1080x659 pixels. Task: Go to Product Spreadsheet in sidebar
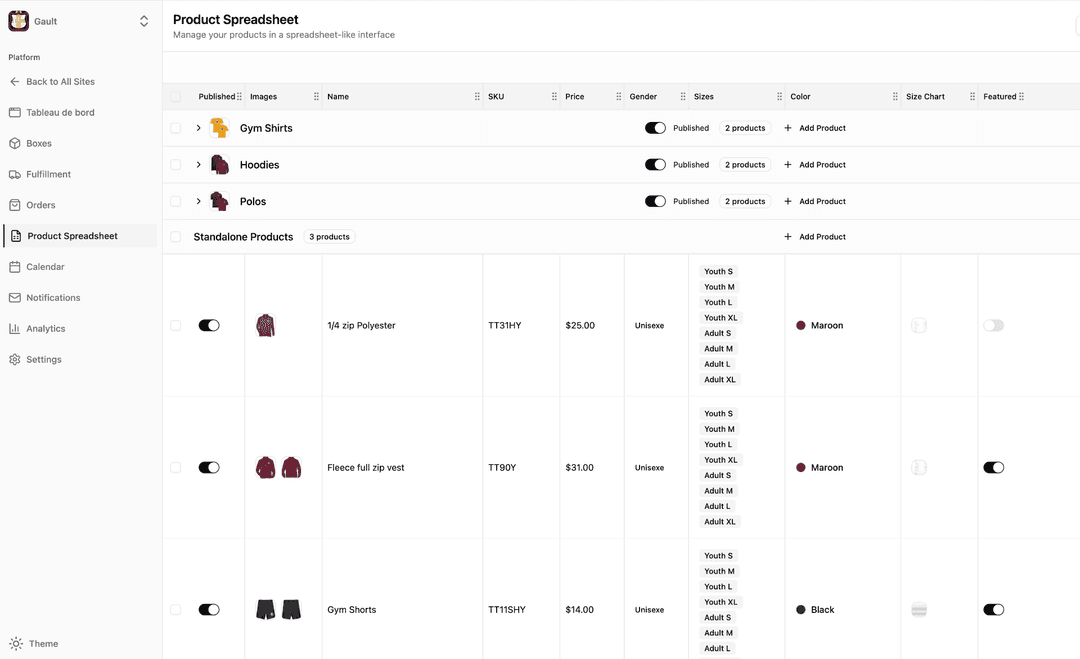pyautogui.click(x=72, y=236)
